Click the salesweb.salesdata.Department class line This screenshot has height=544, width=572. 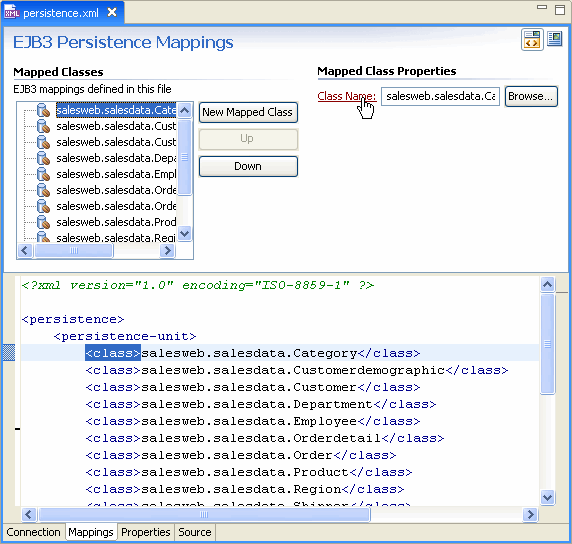point(260,404)
